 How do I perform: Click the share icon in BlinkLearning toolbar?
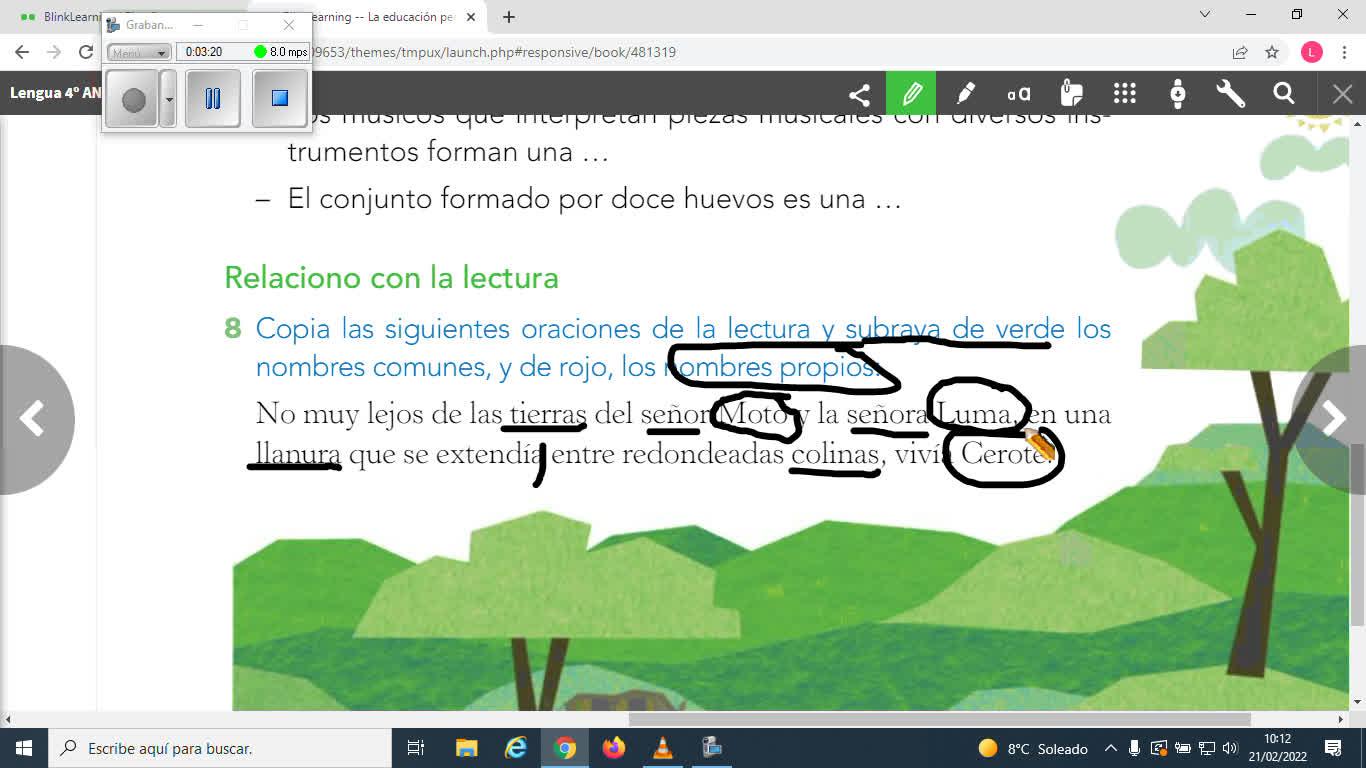[x=859, y=94]
